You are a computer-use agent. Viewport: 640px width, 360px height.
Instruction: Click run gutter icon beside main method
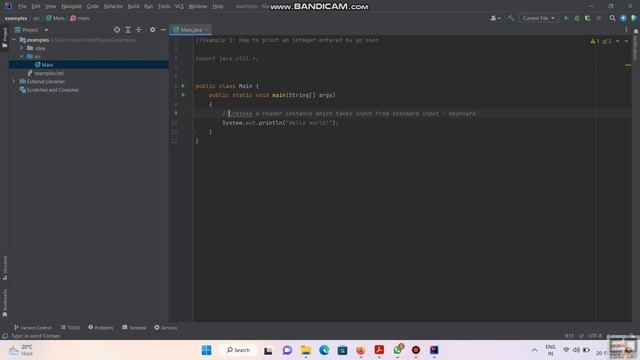coord(183,95)
